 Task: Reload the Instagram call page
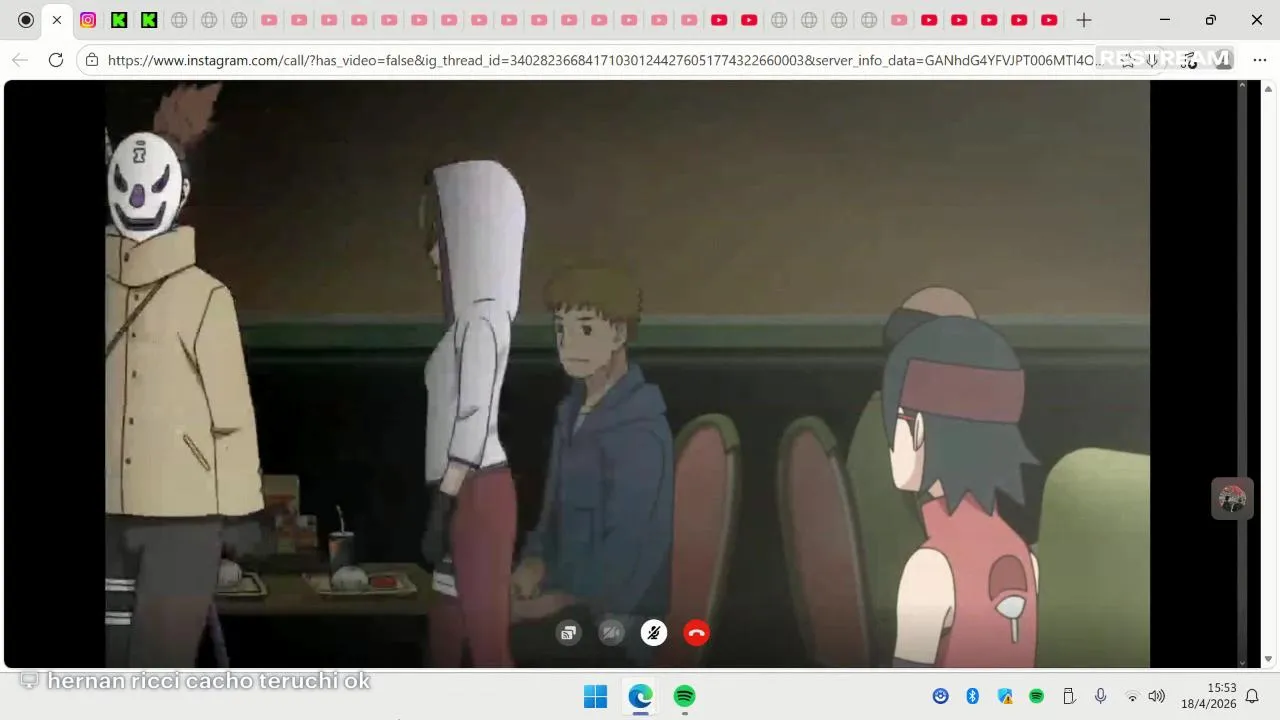[x=56, y=60]
